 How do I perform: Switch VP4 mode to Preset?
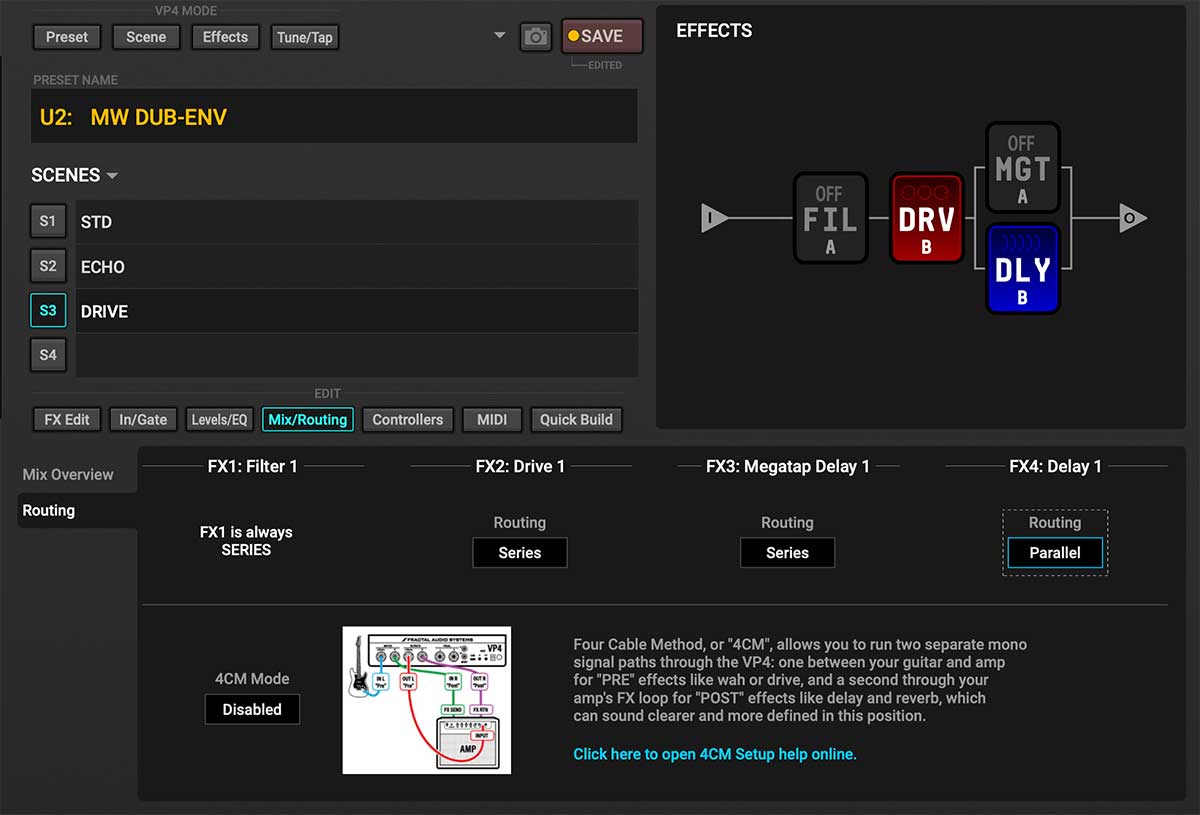(67, 37)
